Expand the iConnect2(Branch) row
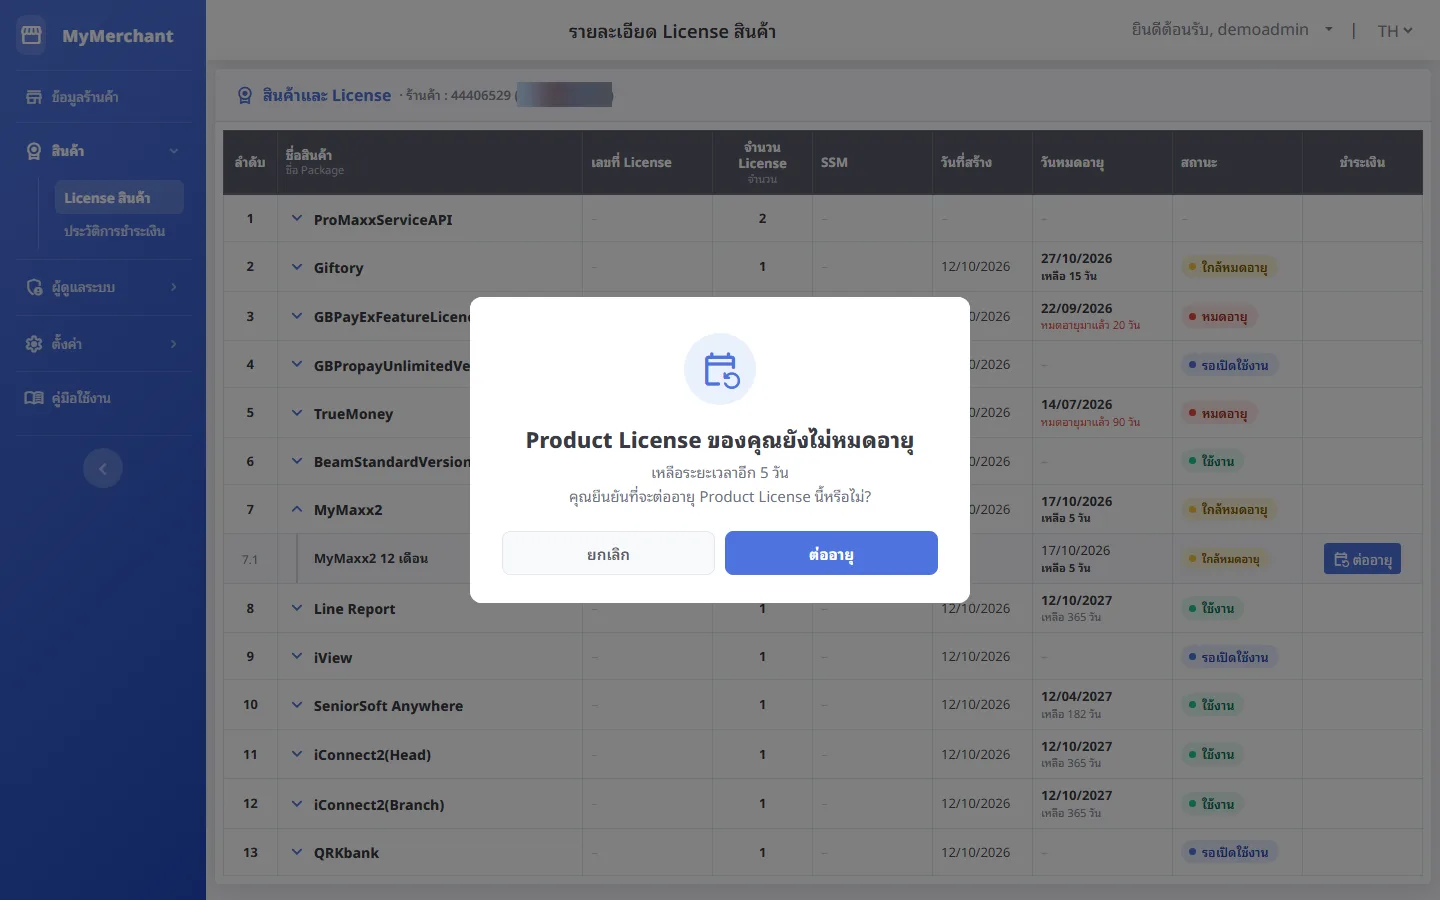1440x900 pixels. click(x=297, y=803)
